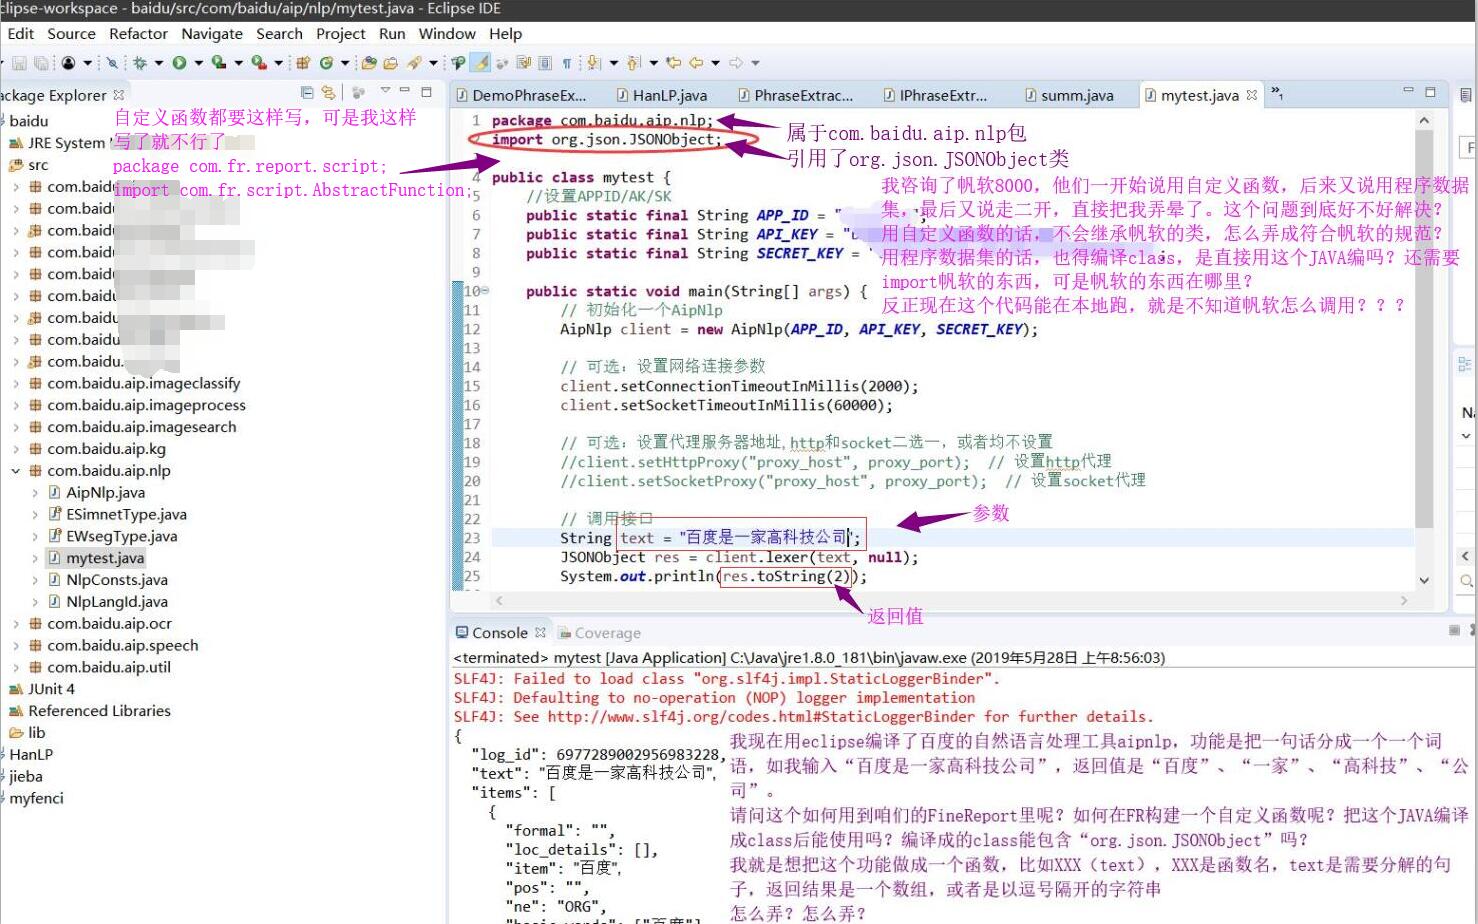
Task: Collapse the com.baidu.aip.nlp package
Action: pyautogui.click(x=15, y=471)
